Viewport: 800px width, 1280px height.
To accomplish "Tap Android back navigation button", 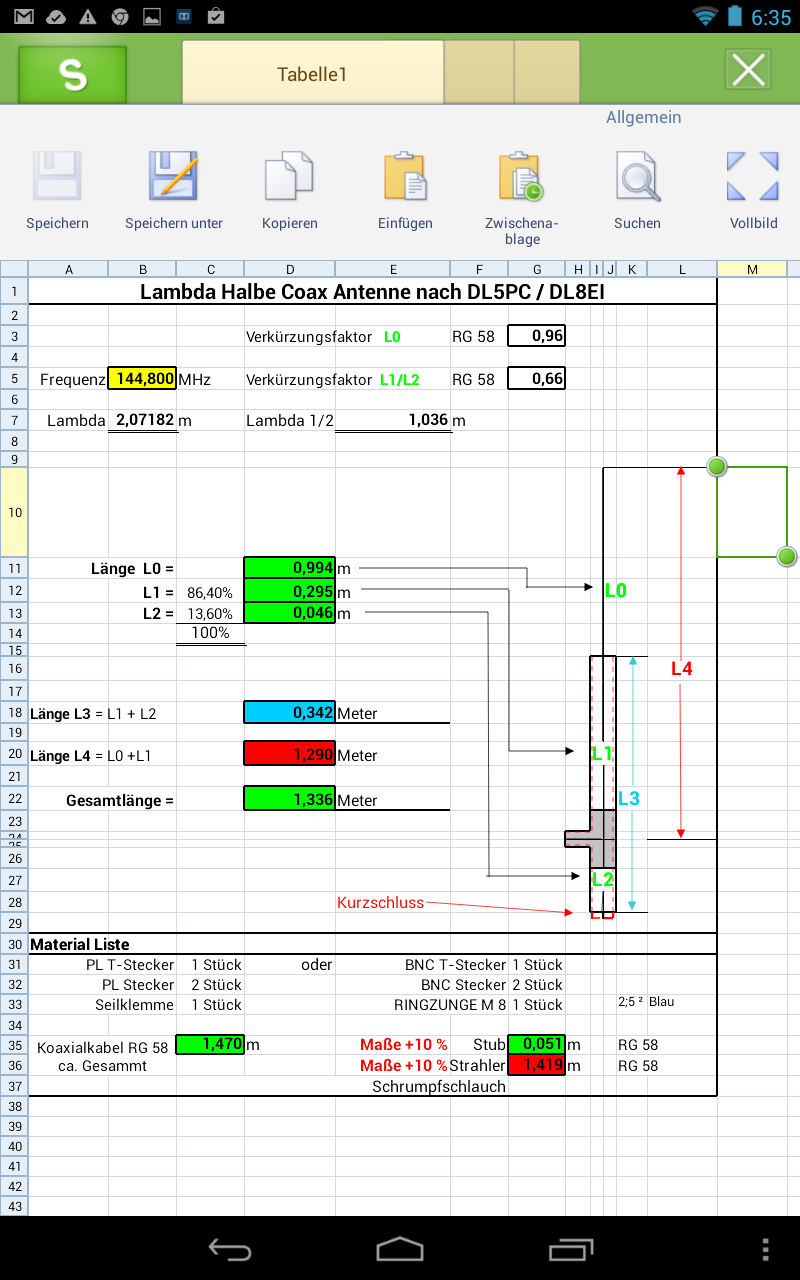I will click(229, 1248).
